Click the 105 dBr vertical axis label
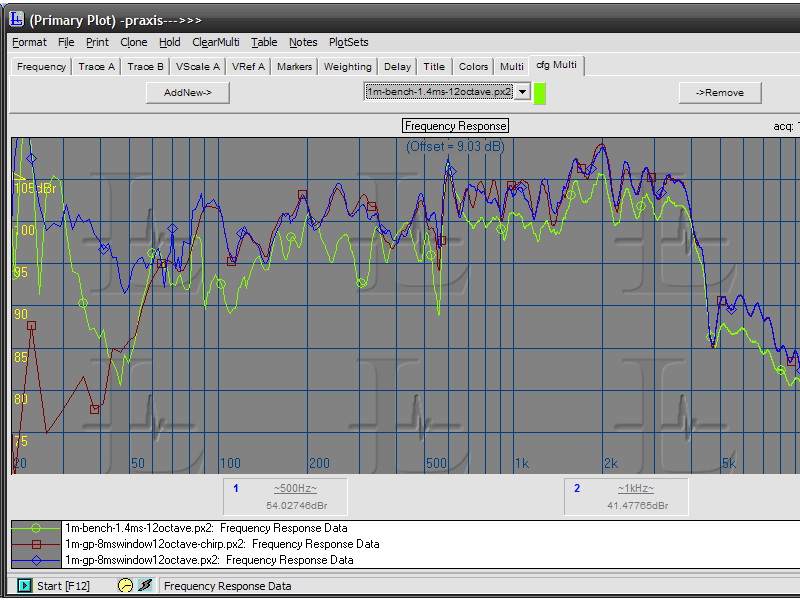 coord(35,188)
